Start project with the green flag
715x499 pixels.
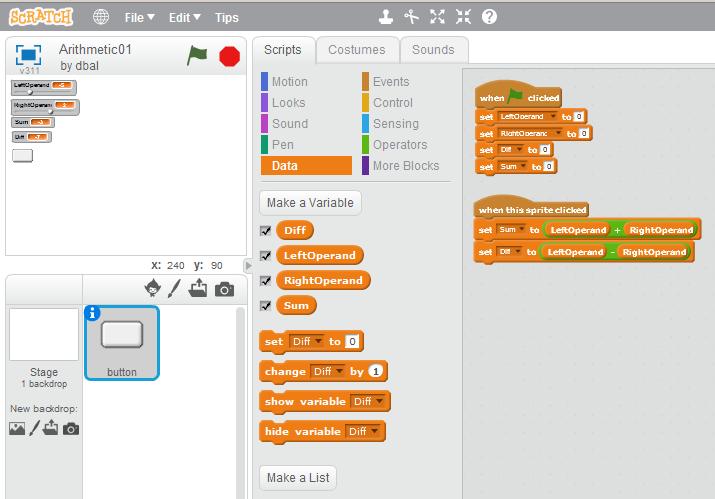pos(197,56)
